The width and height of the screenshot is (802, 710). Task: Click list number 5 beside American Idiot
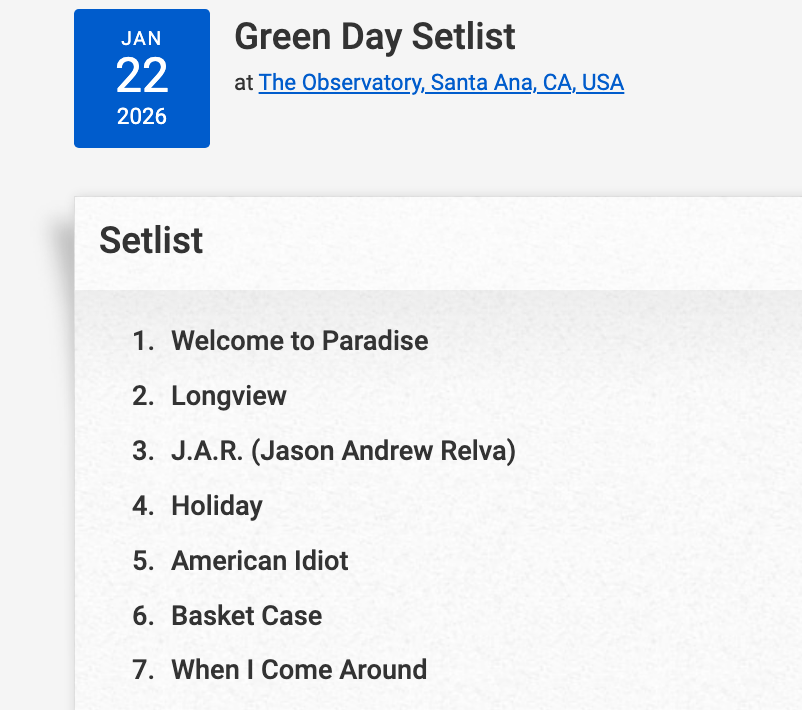143,560
